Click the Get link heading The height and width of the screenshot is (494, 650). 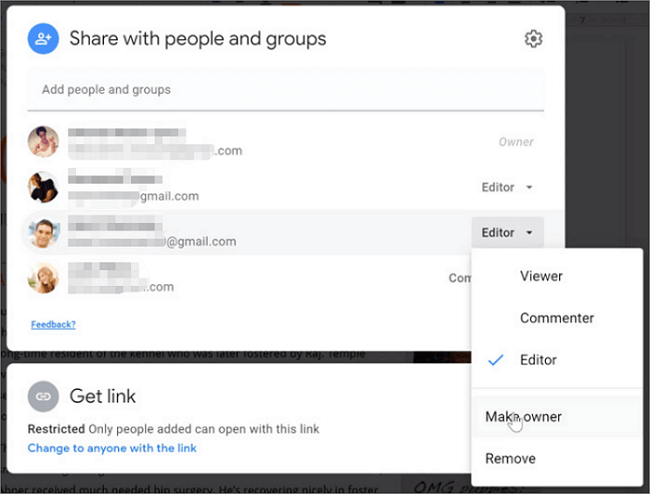102,396
